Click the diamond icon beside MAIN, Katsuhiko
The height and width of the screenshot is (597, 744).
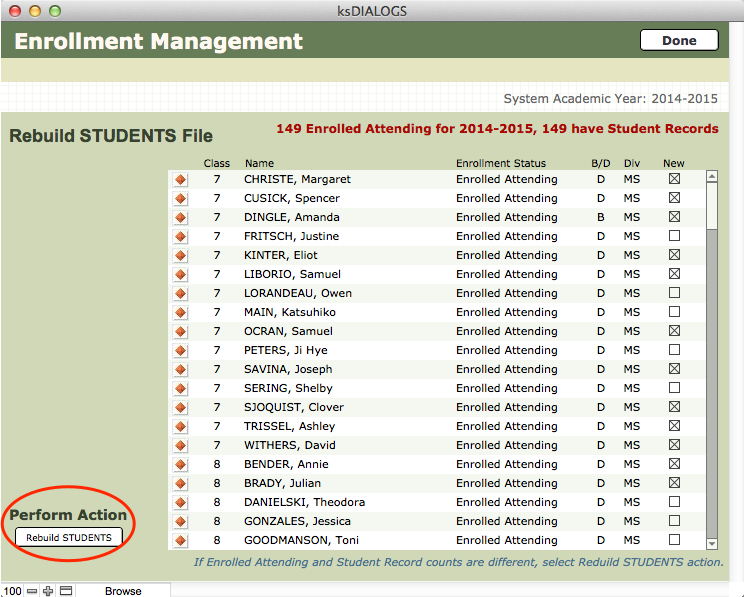[x=180, y=313]
